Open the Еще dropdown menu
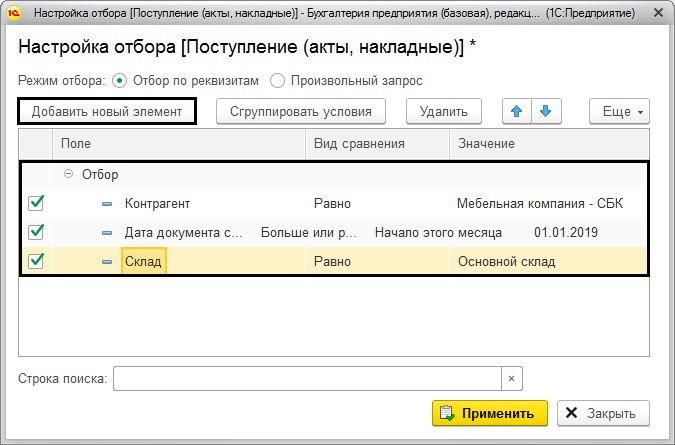Screen dimensions: 675x445 [620, 111]
